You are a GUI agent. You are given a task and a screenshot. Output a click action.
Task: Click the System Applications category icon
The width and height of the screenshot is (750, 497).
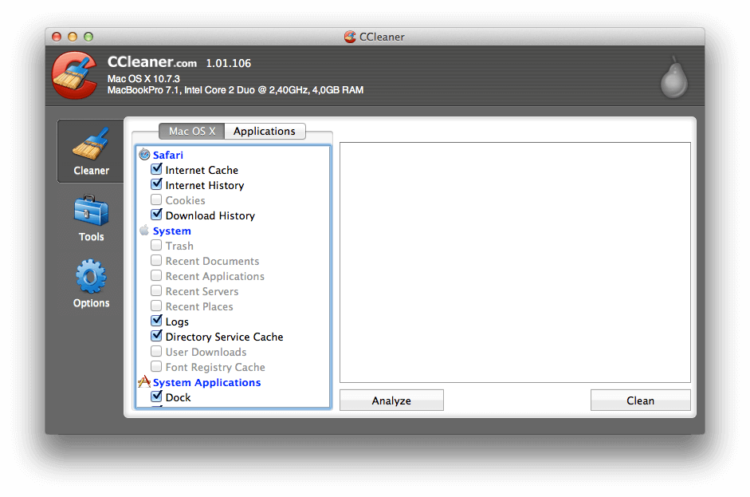point(144,382)
